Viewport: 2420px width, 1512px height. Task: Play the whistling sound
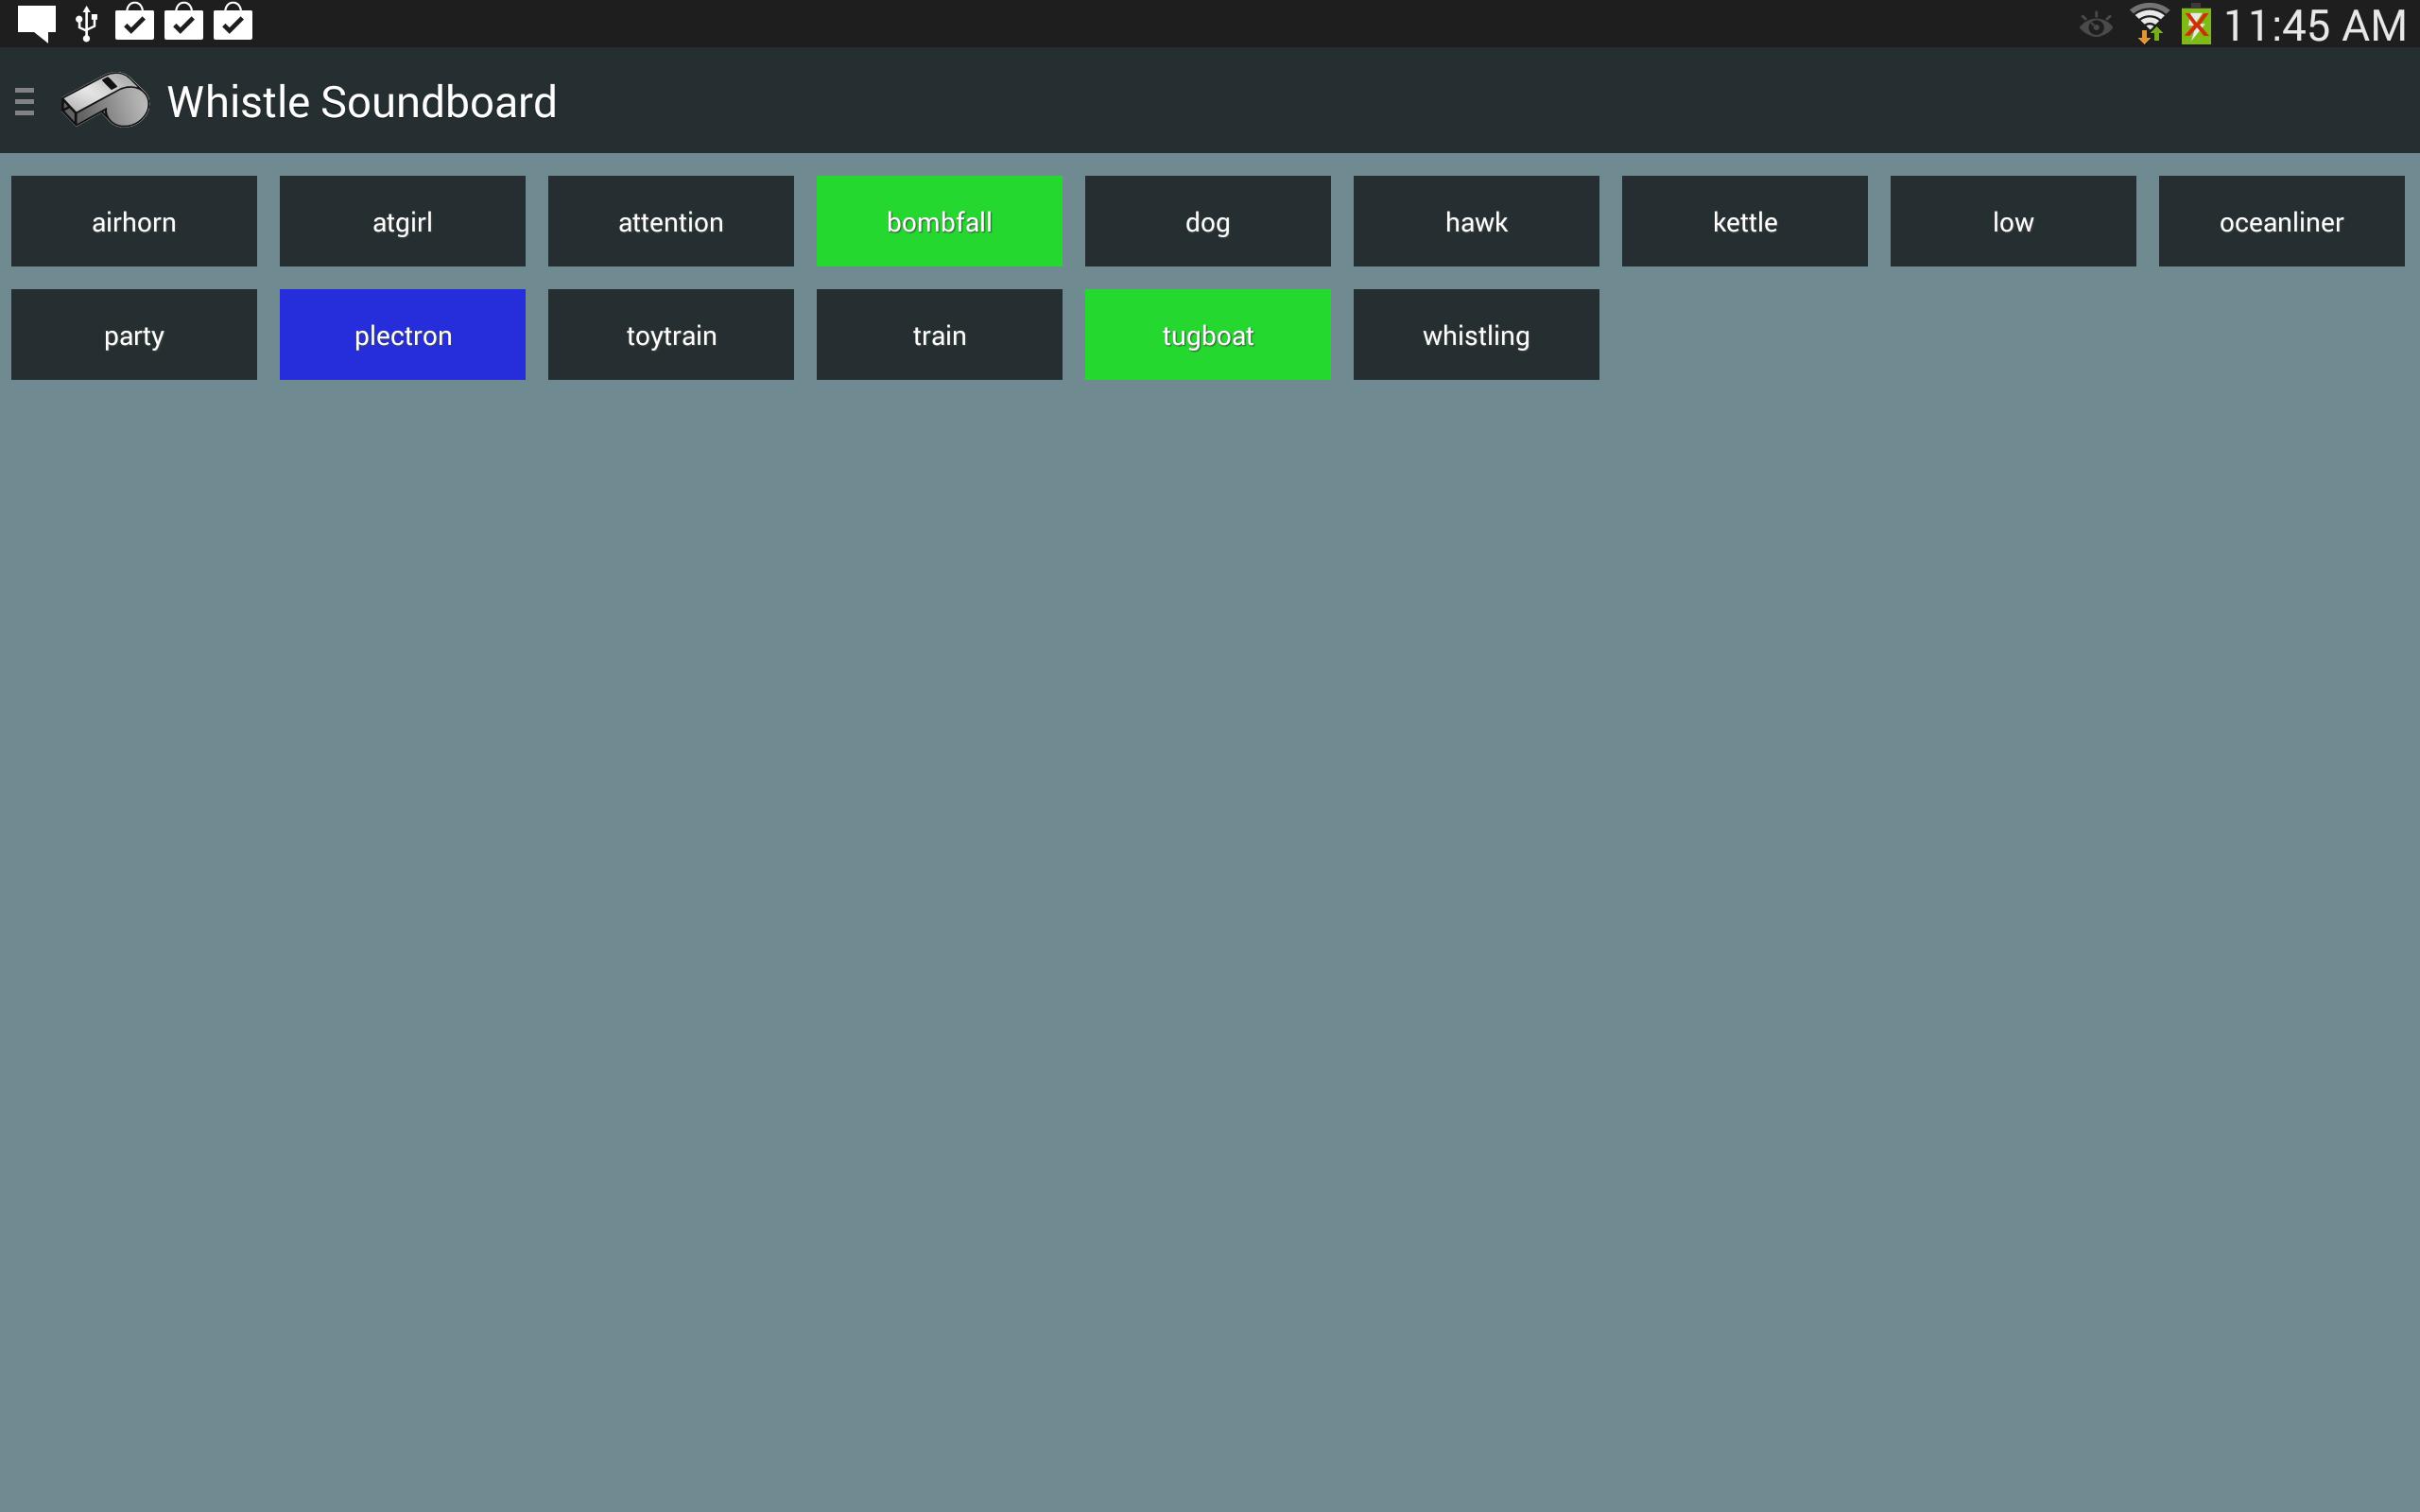tap(1475, 334)
